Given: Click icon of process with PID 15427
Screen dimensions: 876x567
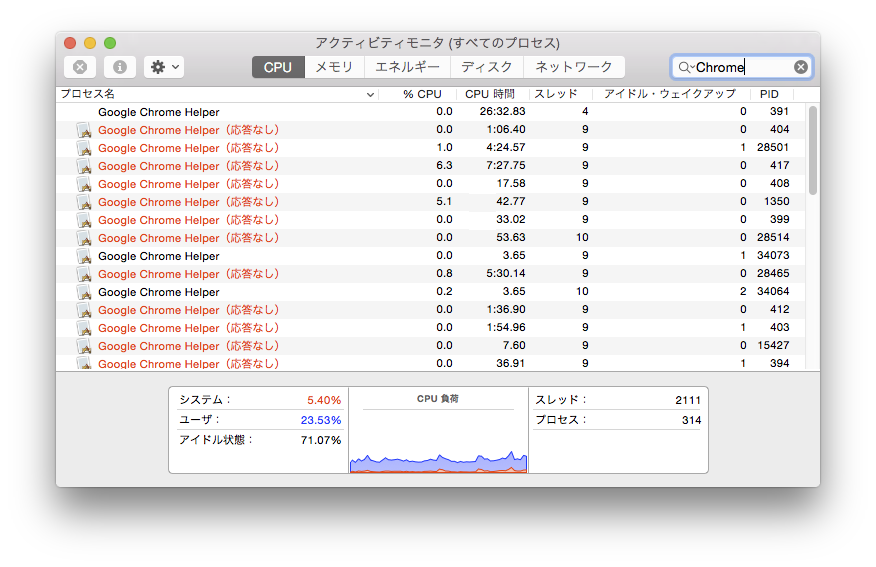Looking at the screenshot, I should pyautogui.click(x=84, y=346).
